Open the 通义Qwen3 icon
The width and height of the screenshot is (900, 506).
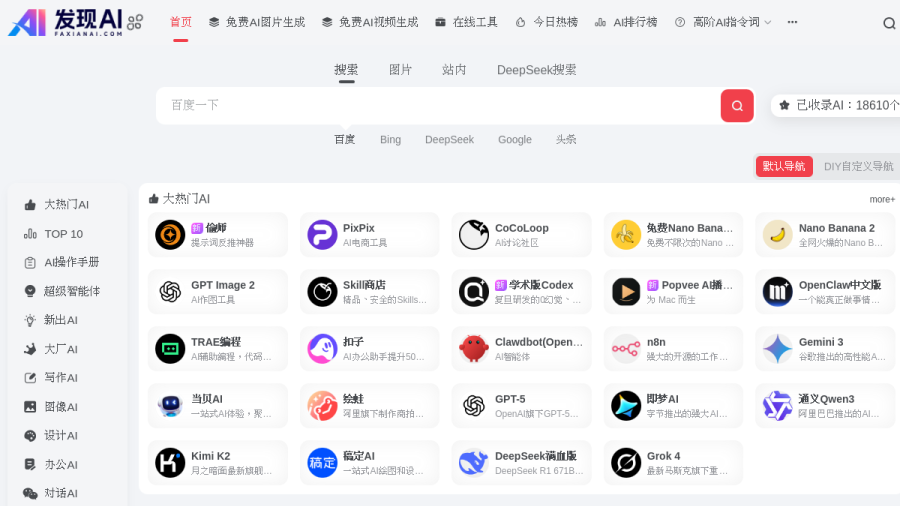pos(777,406)
